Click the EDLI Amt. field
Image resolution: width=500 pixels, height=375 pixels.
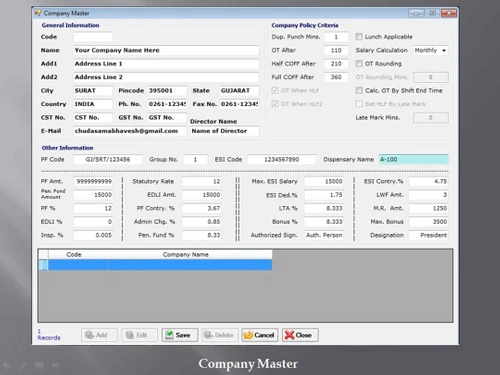(202, 195)
